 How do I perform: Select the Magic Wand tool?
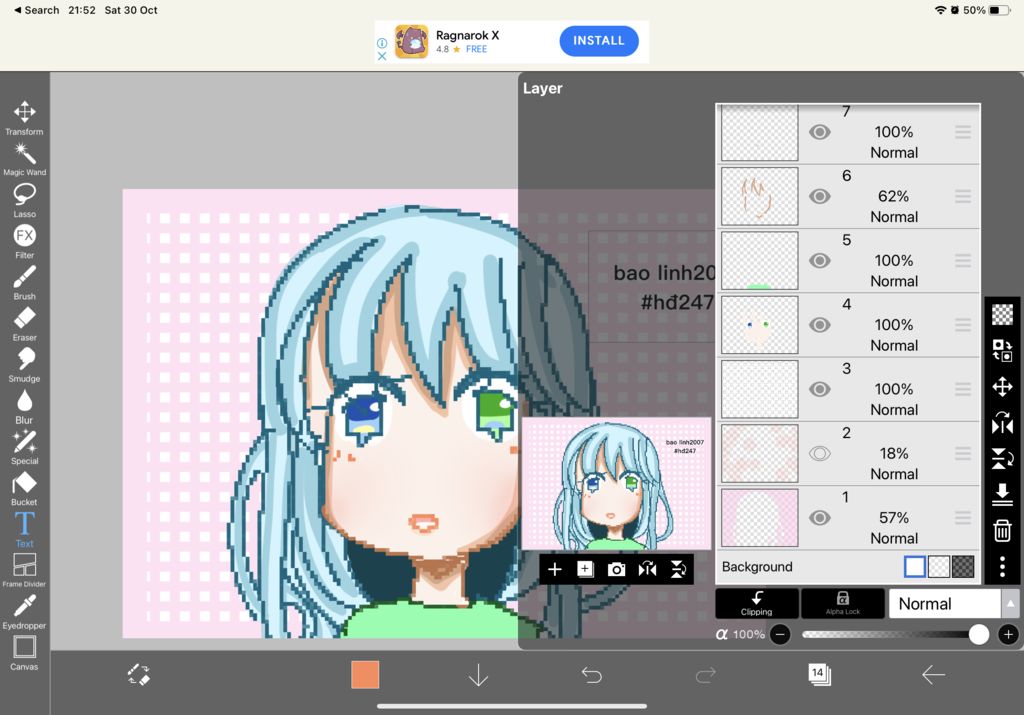click(x=24, y=159)
